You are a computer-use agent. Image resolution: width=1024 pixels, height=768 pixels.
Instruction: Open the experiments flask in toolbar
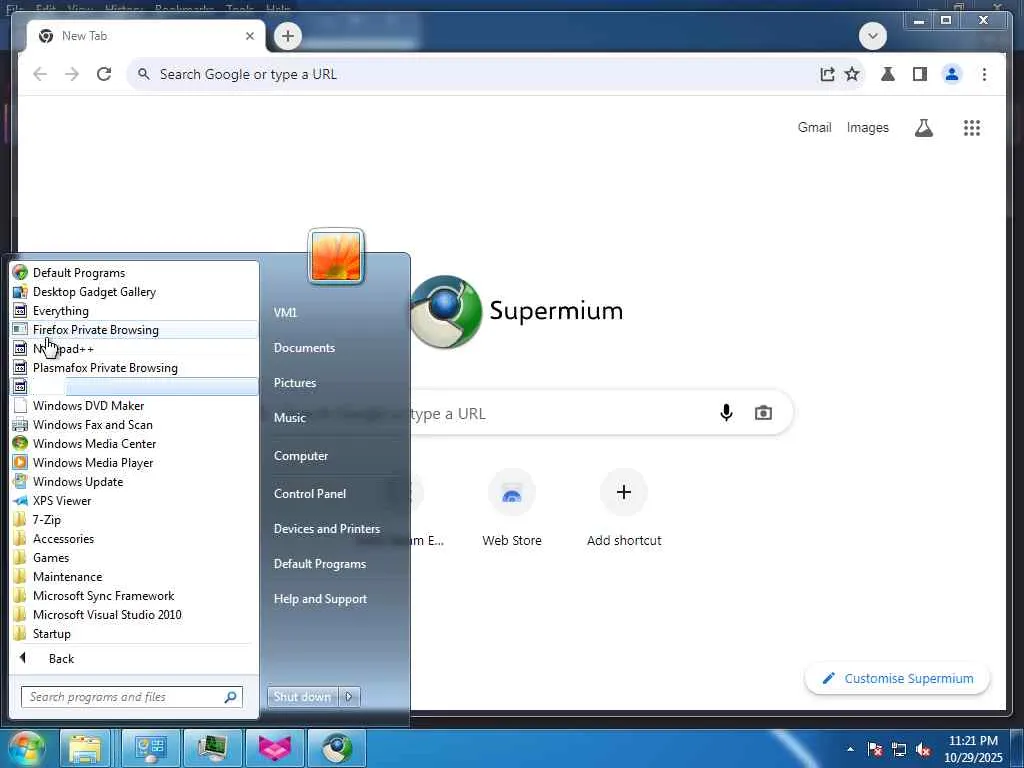click(x=888, y=74)
